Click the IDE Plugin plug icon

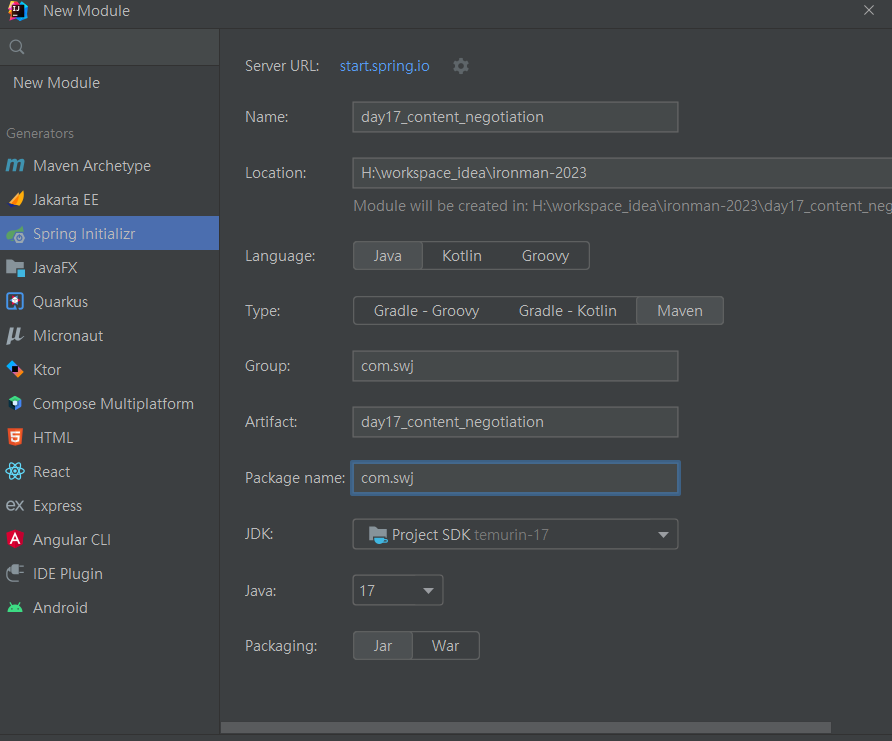15,573
